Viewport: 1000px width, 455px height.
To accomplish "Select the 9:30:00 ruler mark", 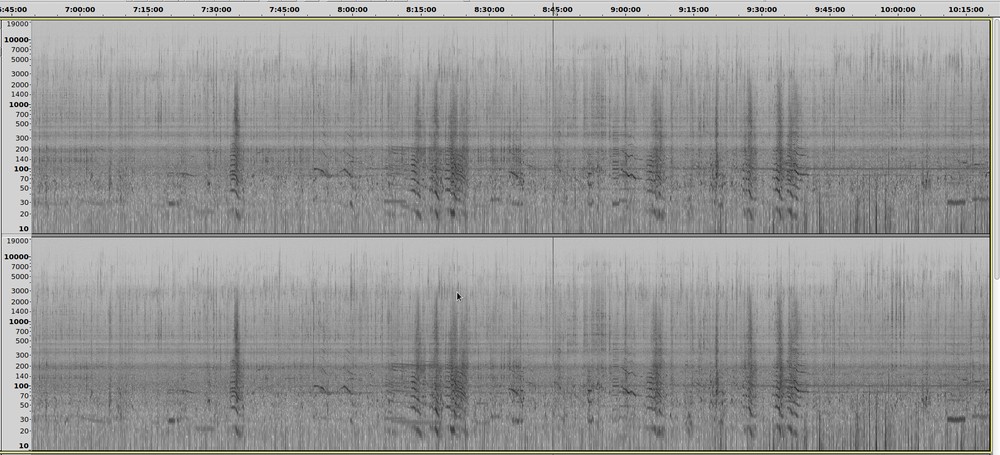I will tap(761, 9).
